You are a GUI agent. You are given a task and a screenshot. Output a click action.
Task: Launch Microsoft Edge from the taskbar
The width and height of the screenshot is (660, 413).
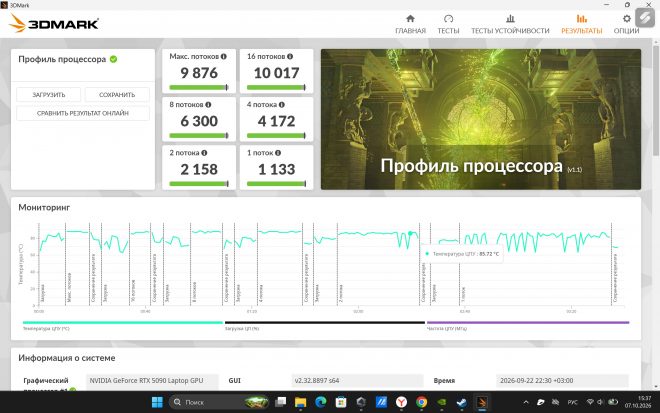click(321, 402)
